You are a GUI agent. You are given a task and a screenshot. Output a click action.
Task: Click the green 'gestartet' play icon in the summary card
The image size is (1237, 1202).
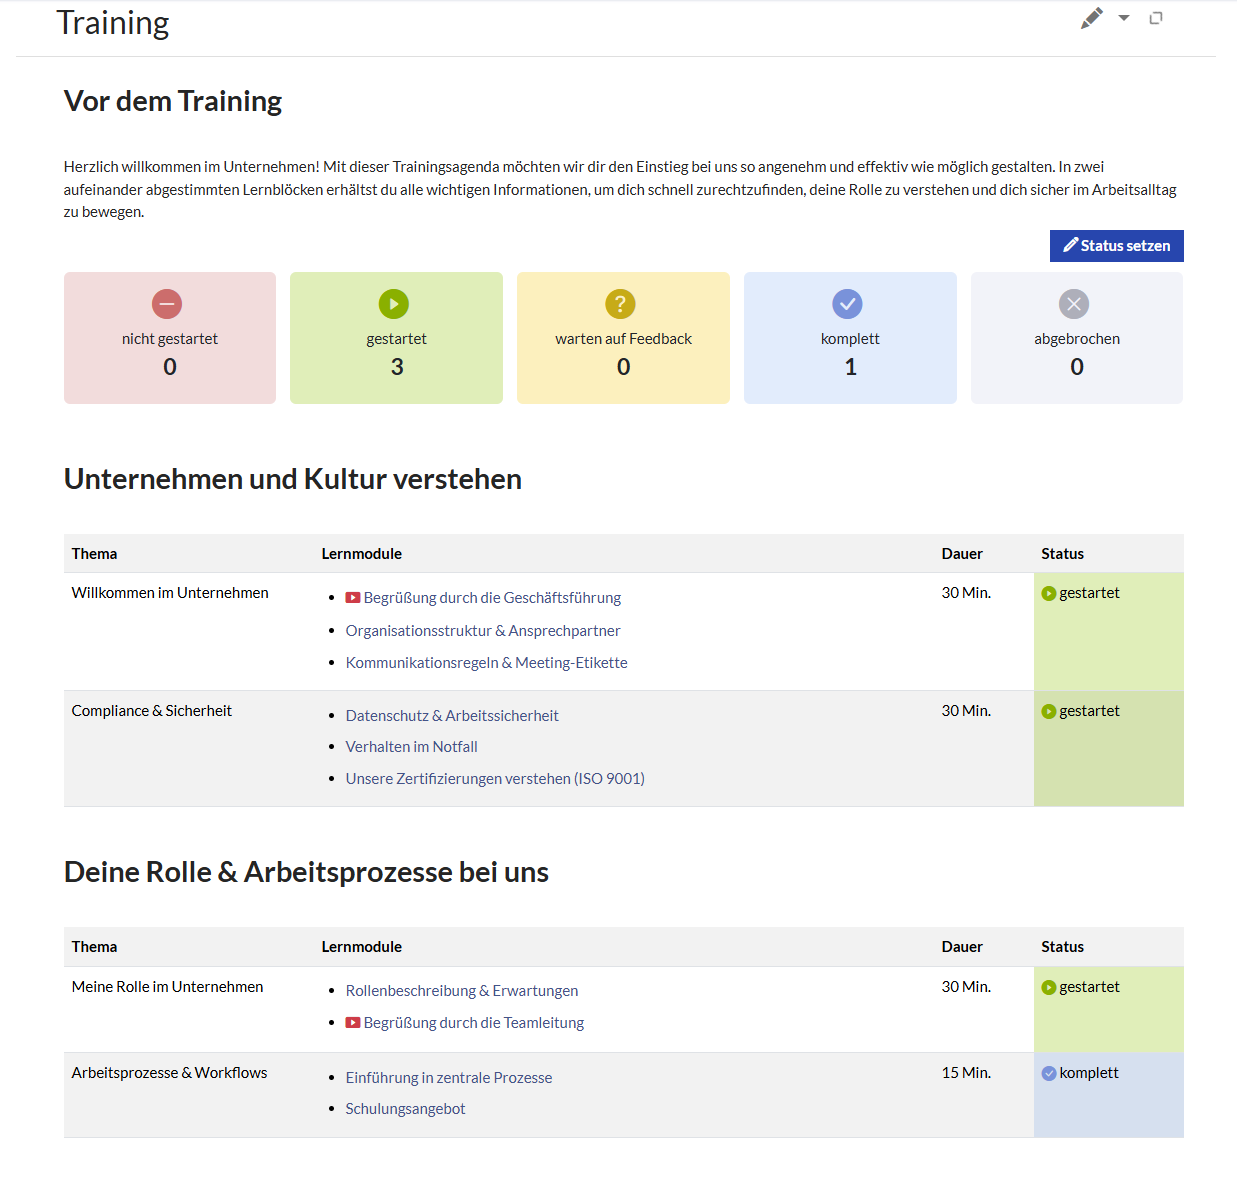click(x=394, y=304)
